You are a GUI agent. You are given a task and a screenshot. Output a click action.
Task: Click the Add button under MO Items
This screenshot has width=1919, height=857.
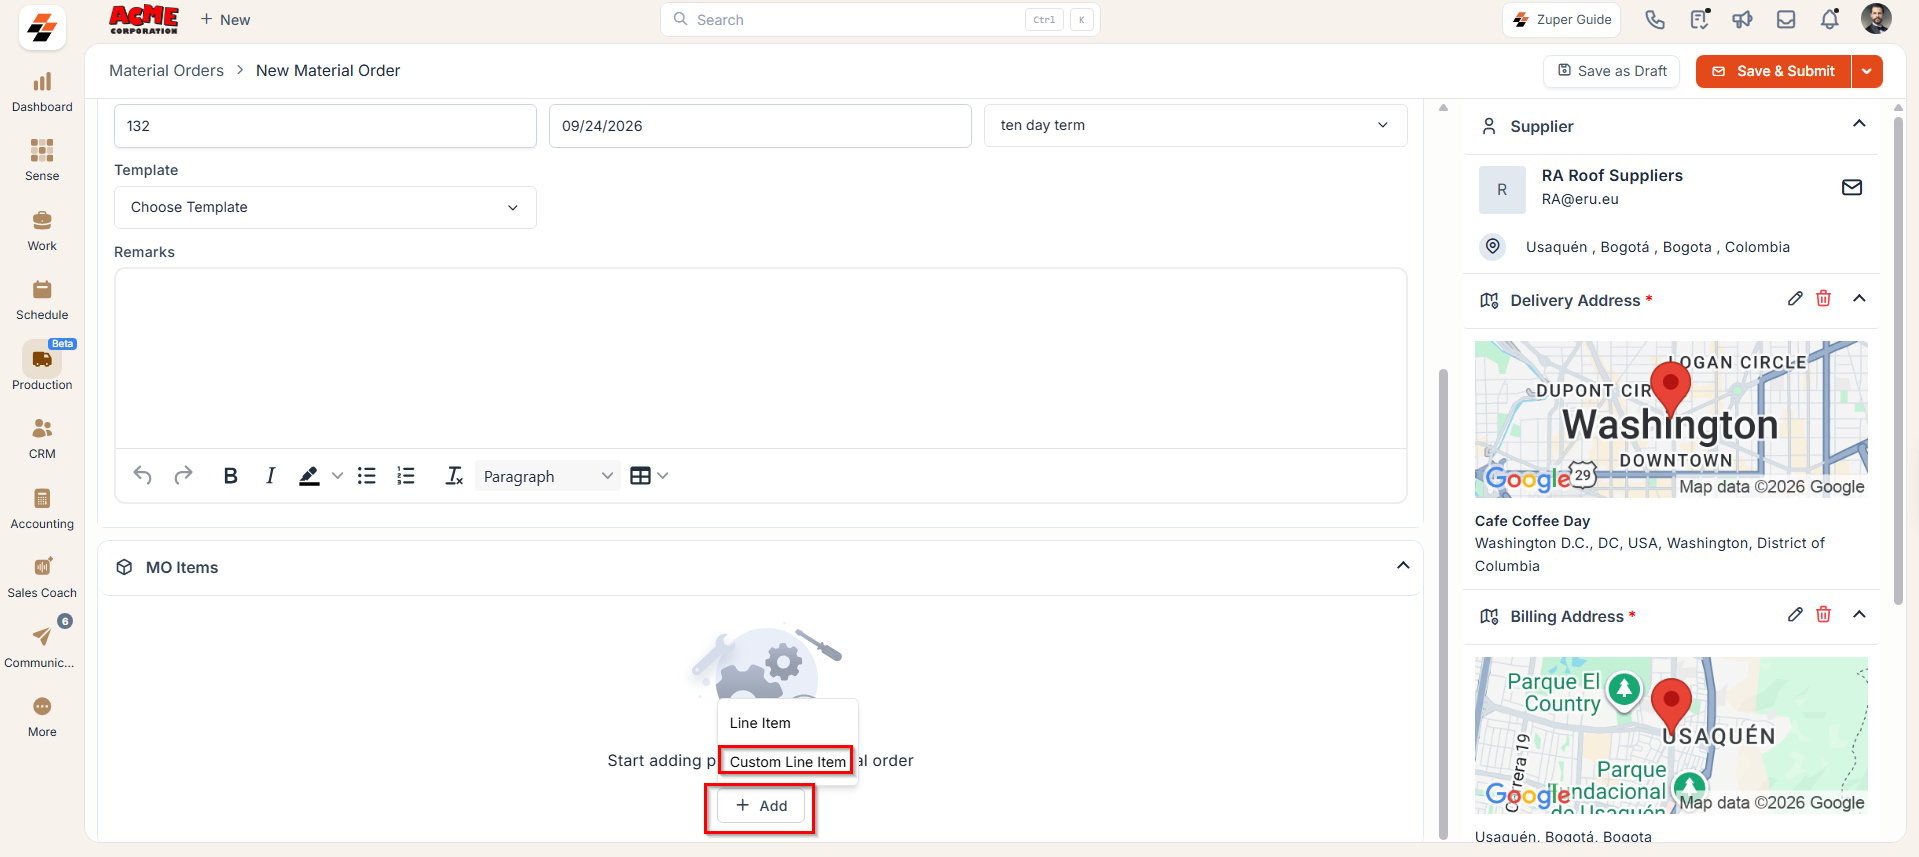pos(761,806)
